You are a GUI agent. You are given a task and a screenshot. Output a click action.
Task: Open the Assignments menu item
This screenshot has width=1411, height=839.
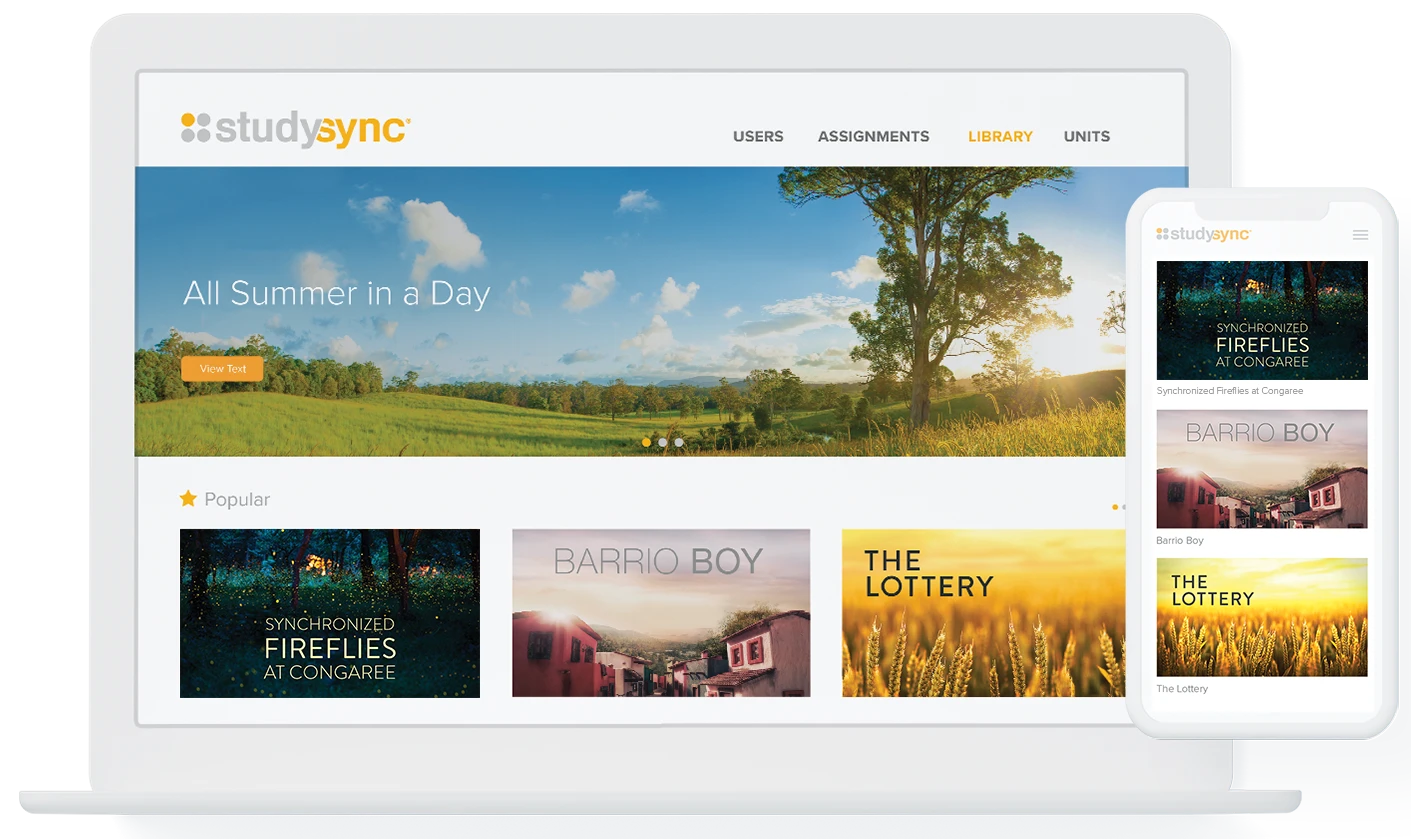click(873, 136)
